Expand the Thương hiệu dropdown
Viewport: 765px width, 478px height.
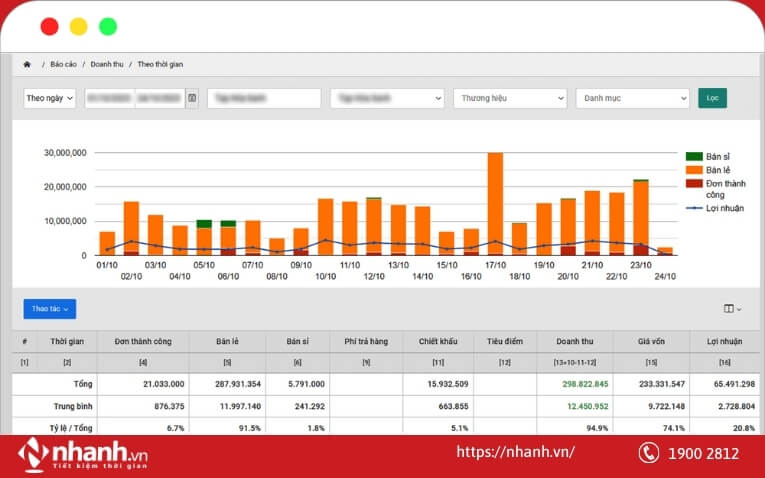[510, 98]
